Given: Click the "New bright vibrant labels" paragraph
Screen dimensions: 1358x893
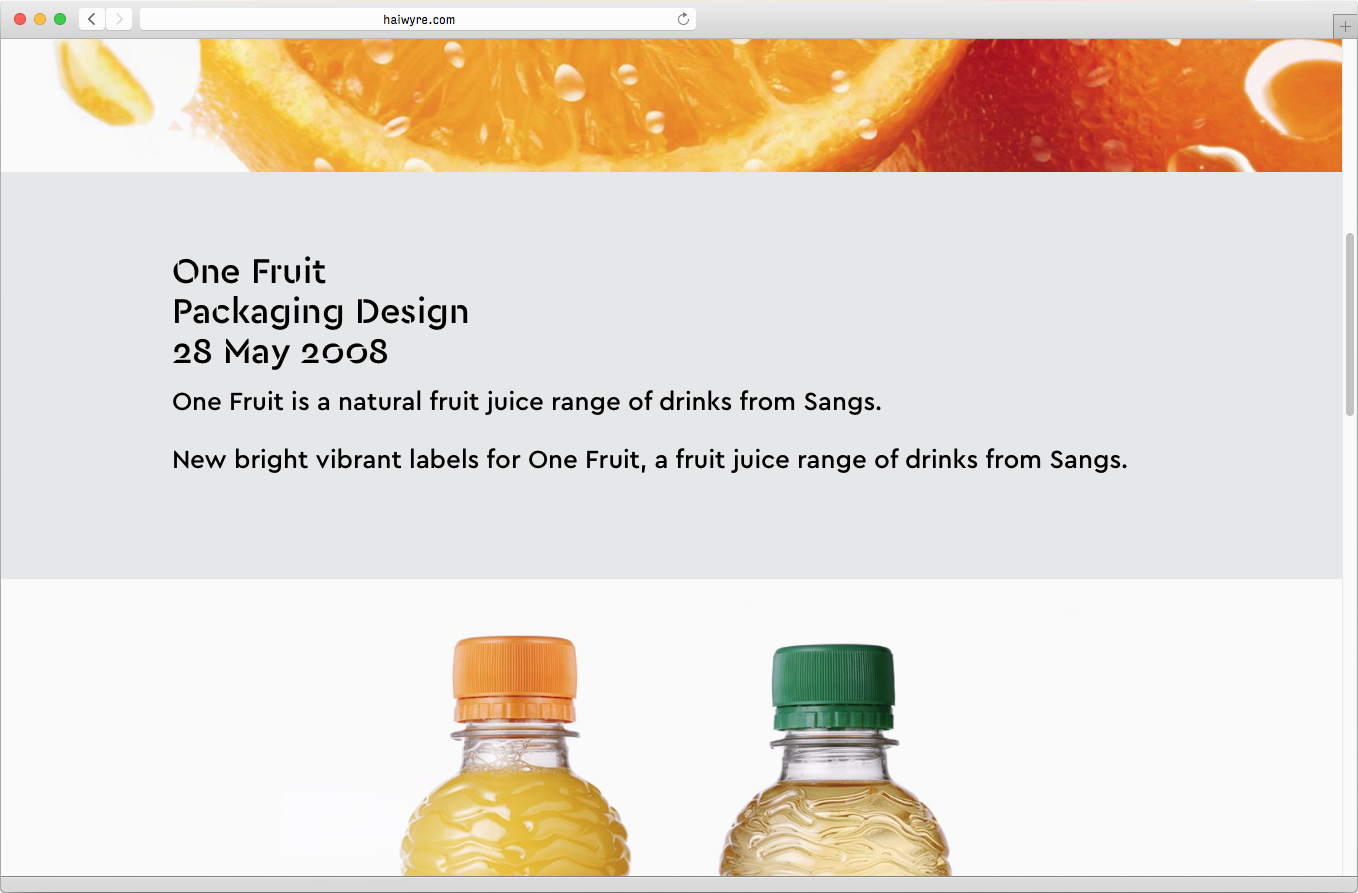Looking at the screenshot, I should pos(649,460).
